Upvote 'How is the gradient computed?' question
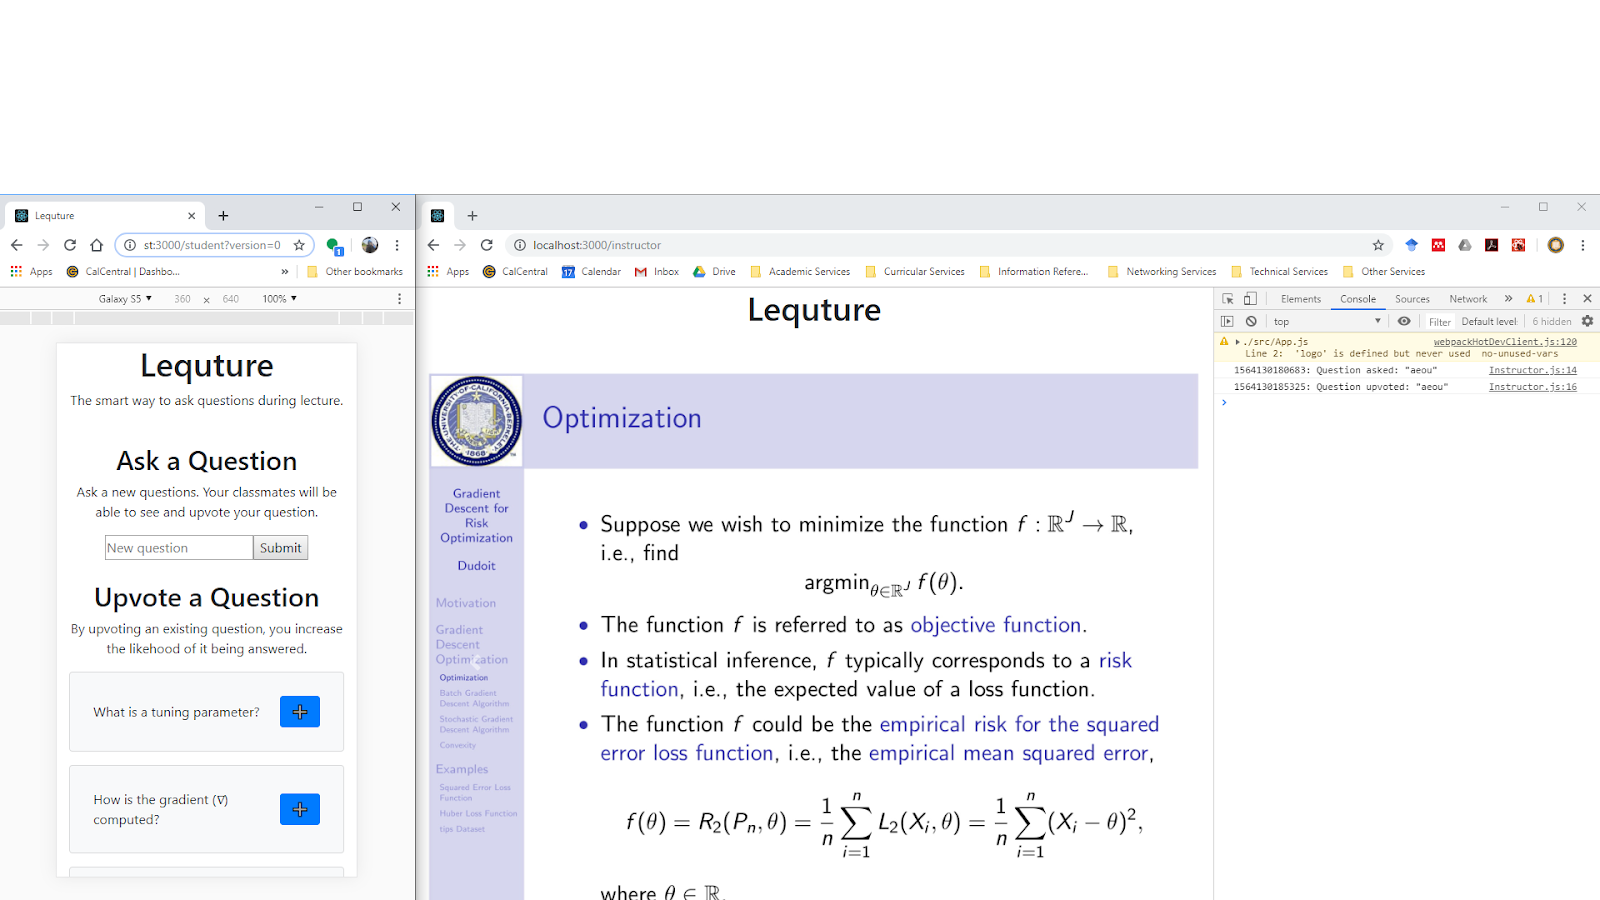 click(x=300, y=809)
